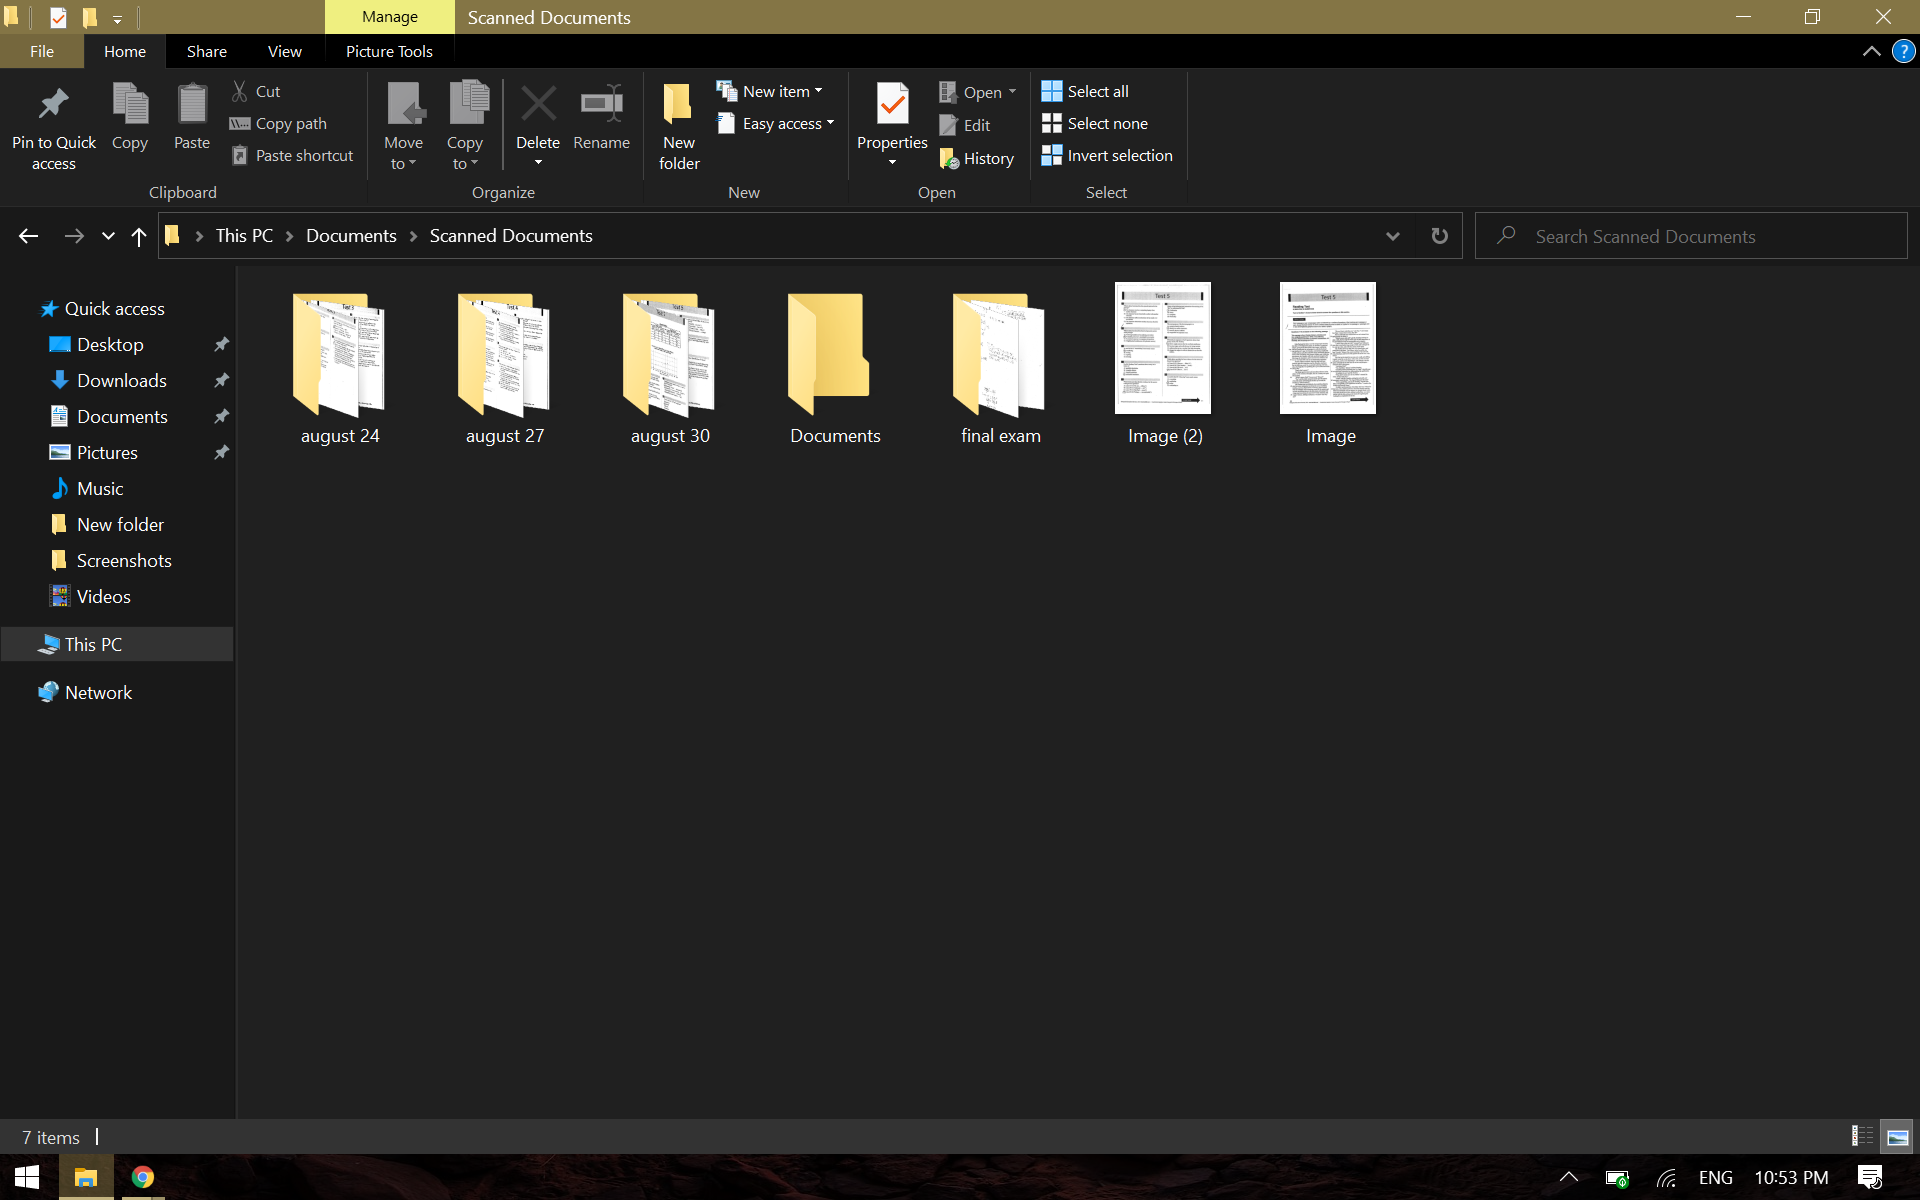Open Screenshots in navigation pane
The height and width of the screenshot is (1200, 1920).
pyautogui.click(x=124, y=561)
